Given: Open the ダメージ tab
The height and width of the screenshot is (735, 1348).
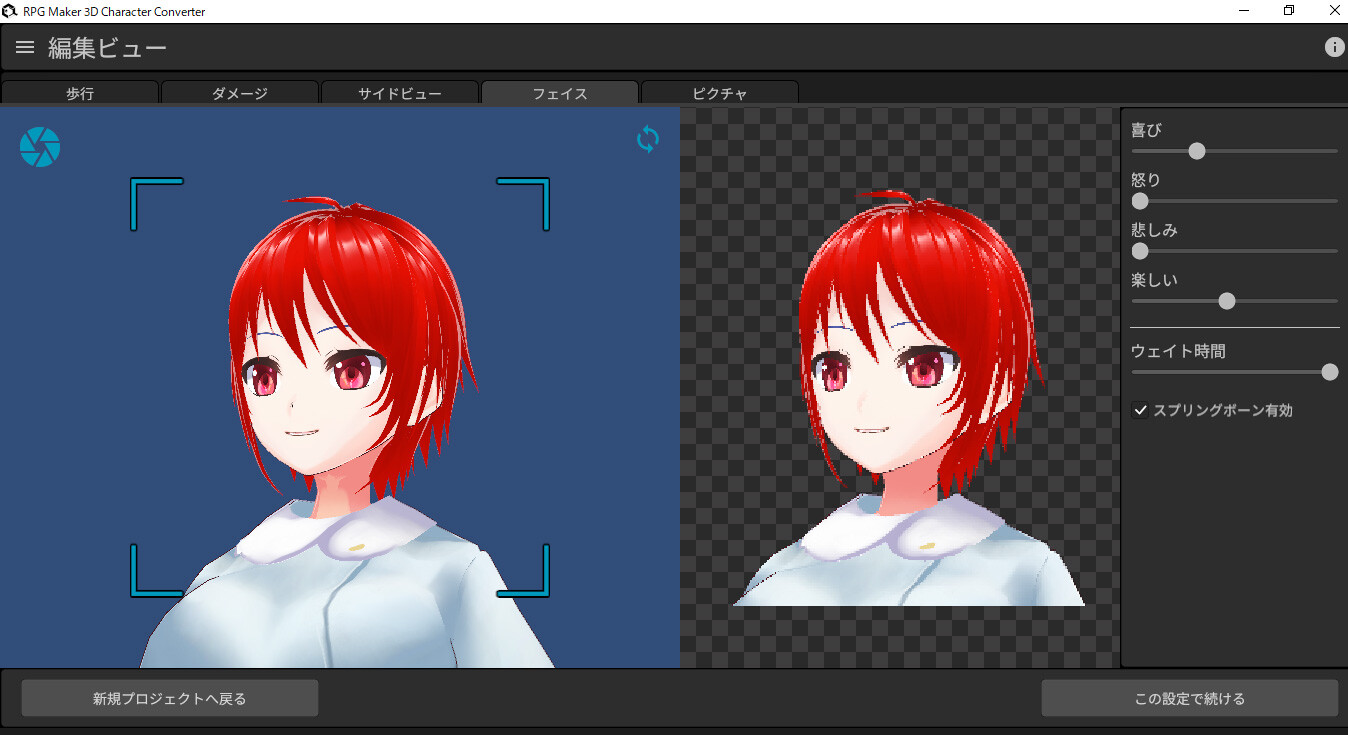Looking at the screenshot, I should 239,93.
